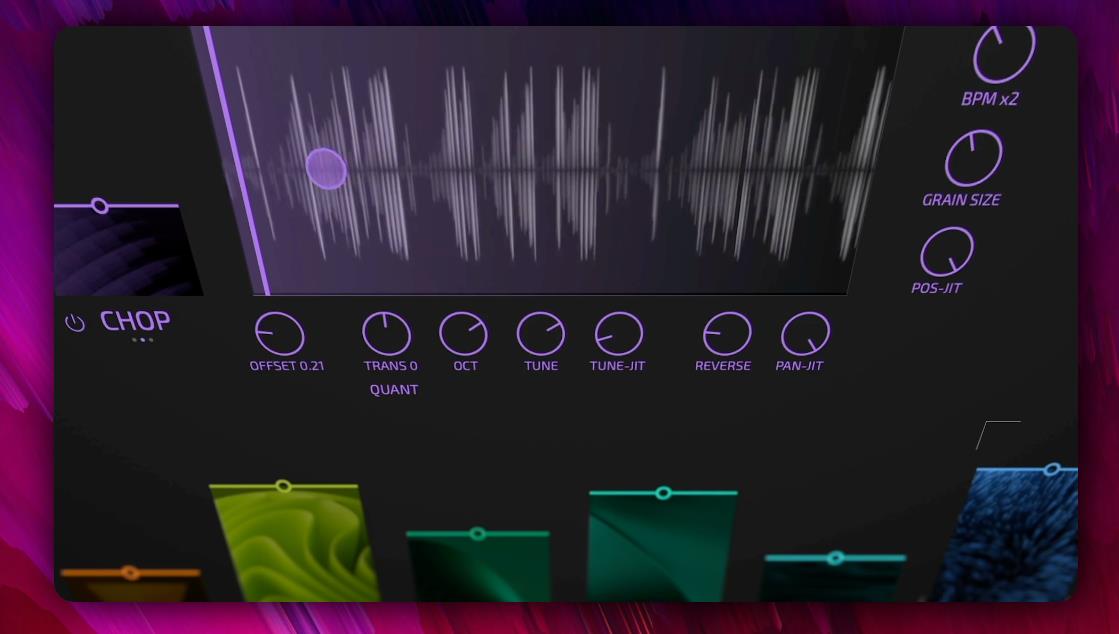
Task: Click the tall teal layer fader handle
Action: (663, 493)
